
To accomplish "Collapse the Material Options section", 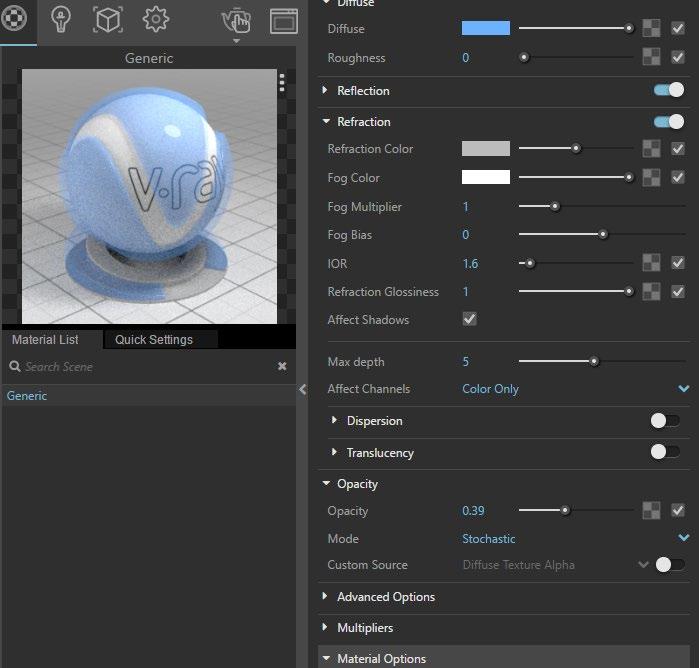I will (326, 658).
